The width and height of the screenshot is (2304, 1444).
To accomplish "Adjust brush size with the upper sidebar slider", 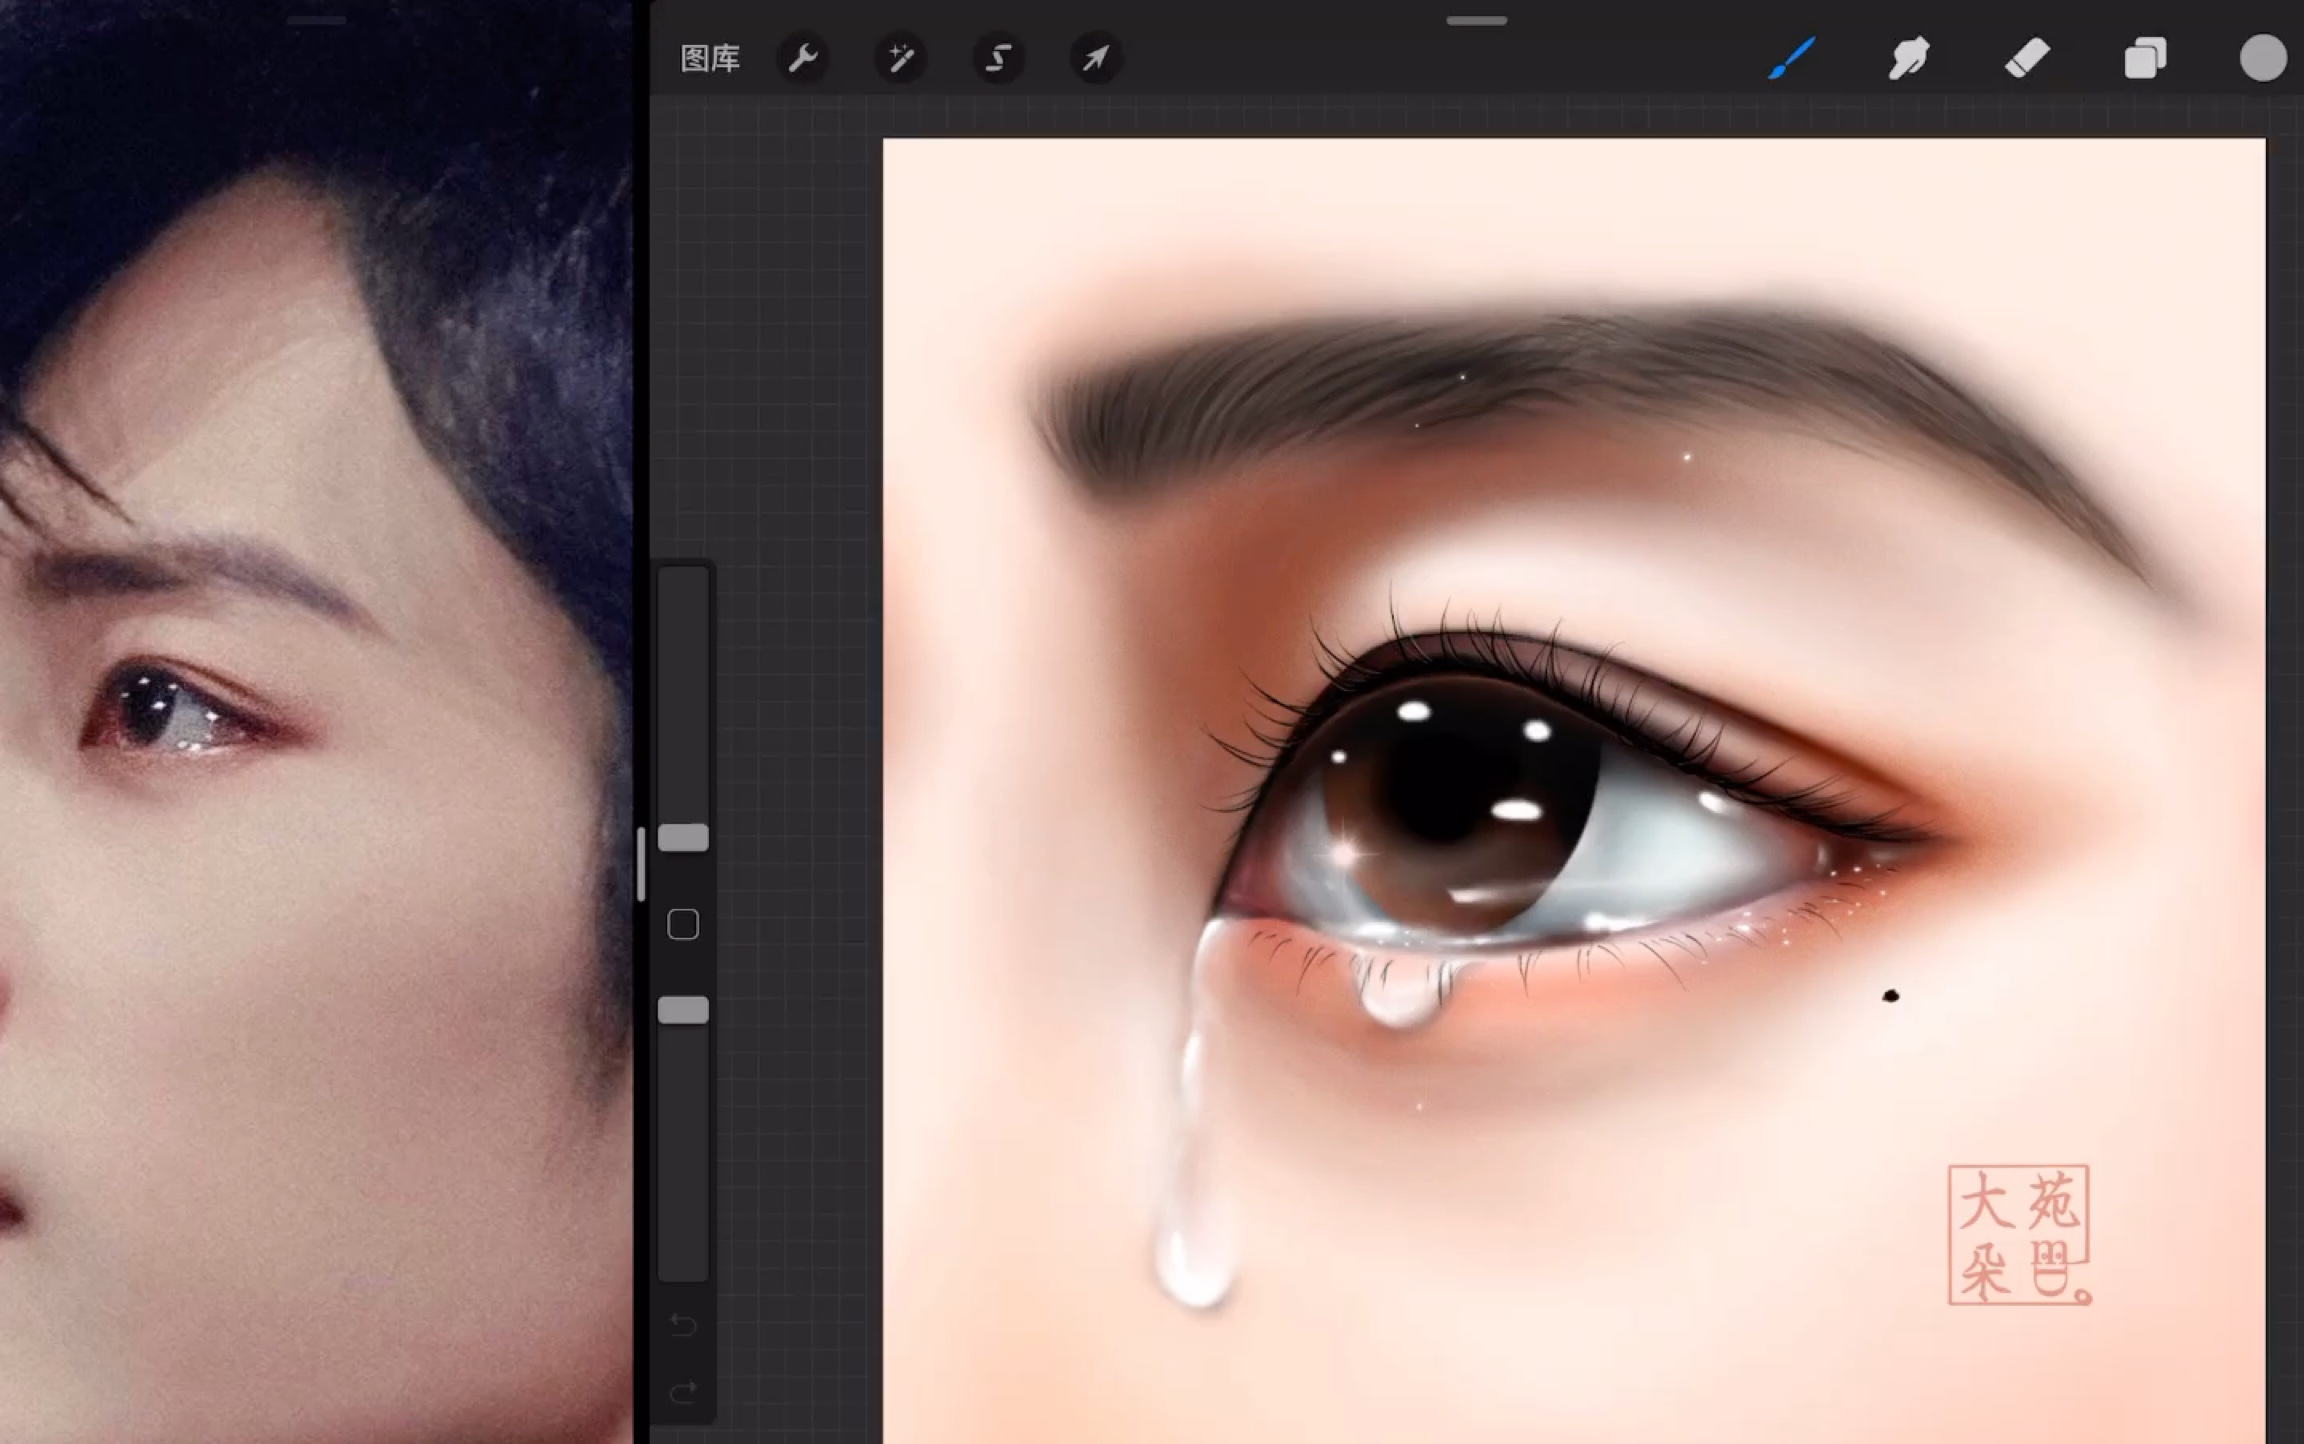I will tap(683, 838).
